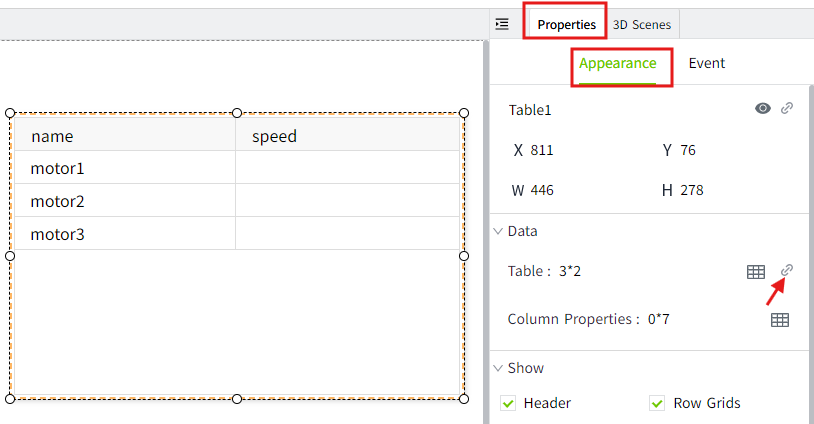
Task: Collapse the Data section
Action: point(498,231)
